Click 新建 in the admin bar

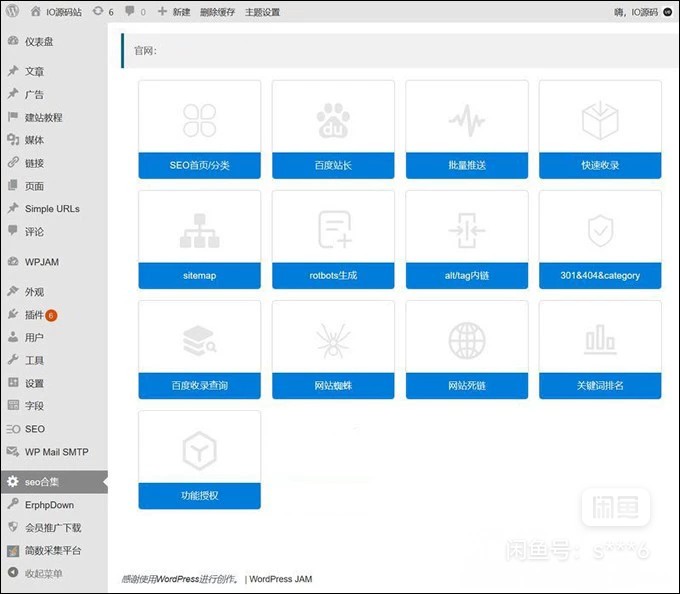coord(174,12)
